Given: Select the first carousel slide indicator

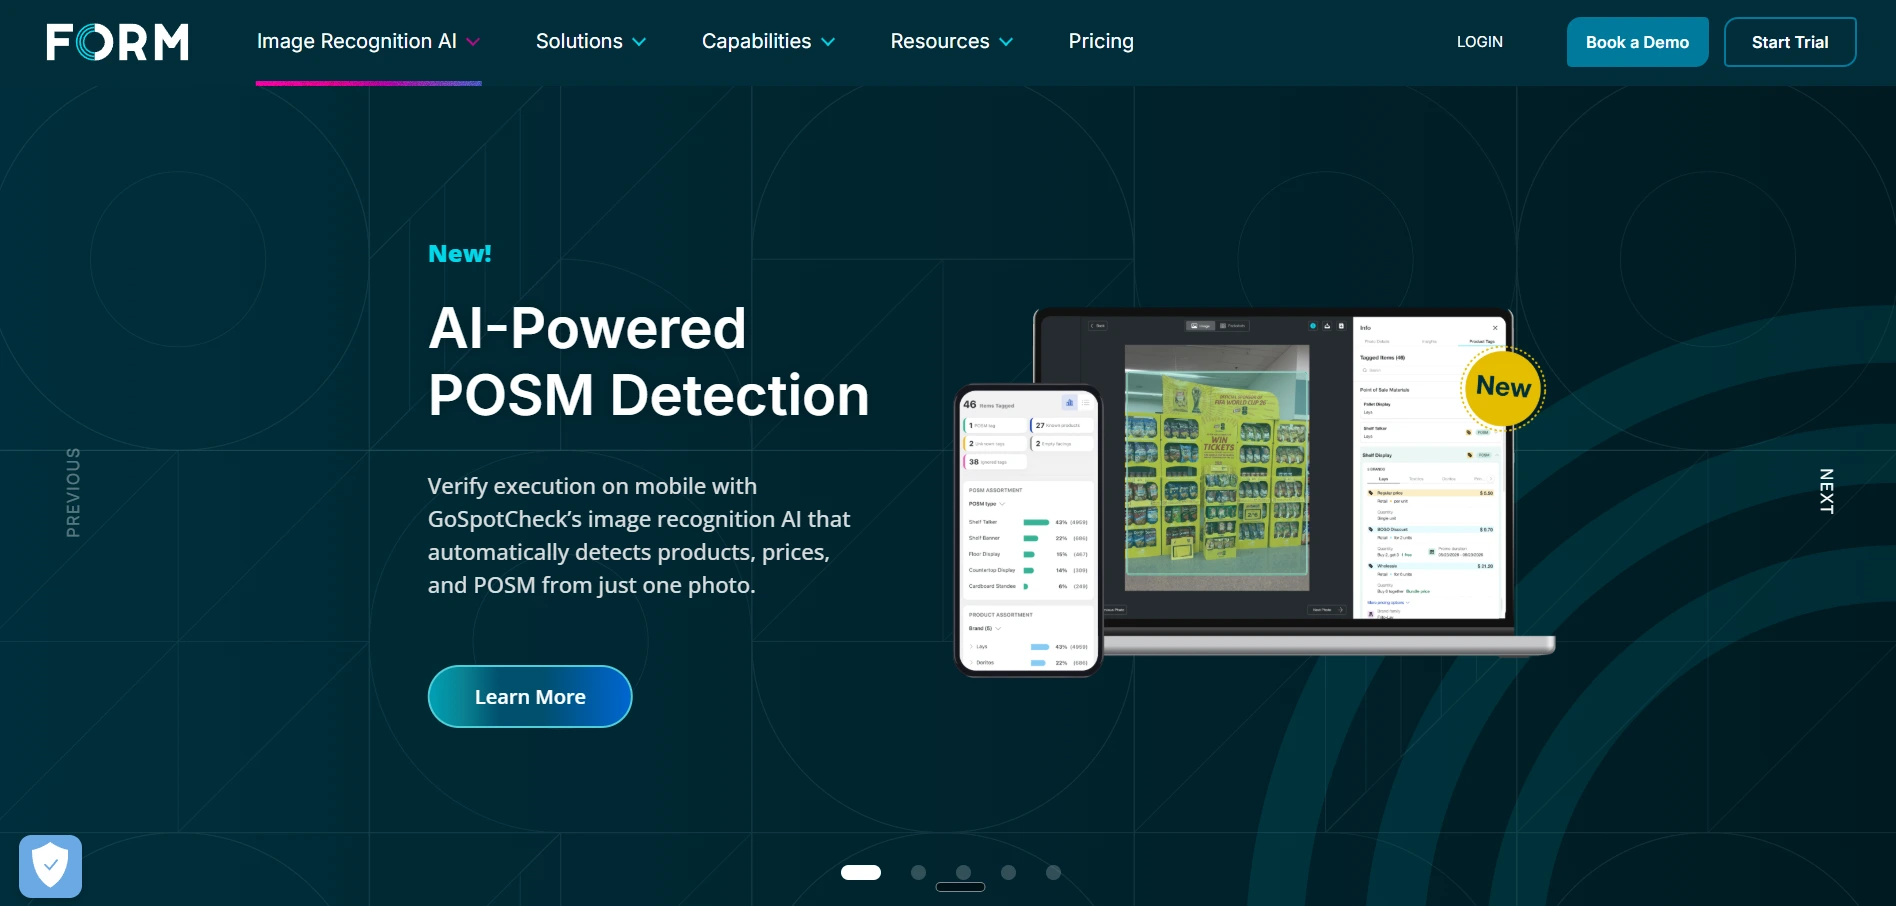Looking at the screenshot, I should [861, 872].
